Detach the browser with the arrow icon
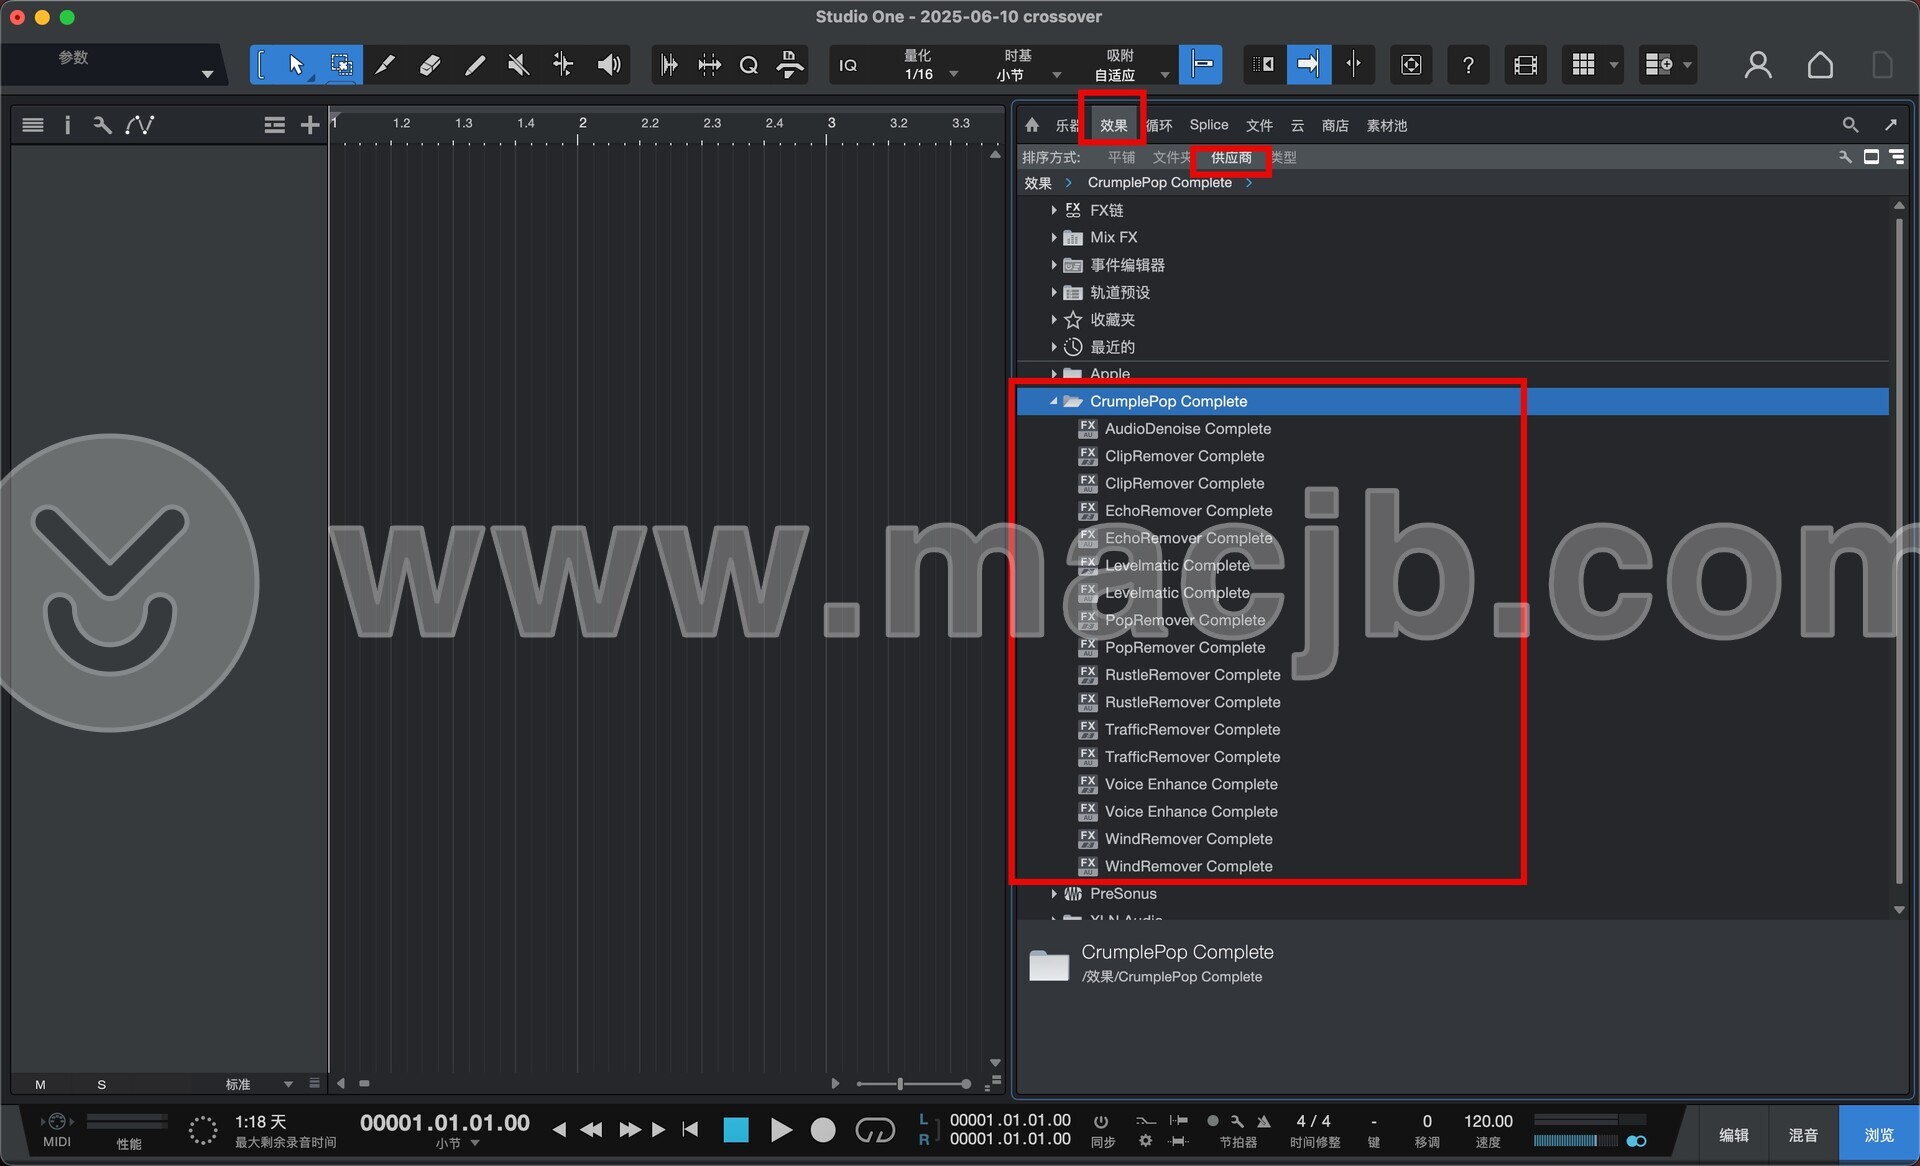This screenshot has height=1166, width=1920. [x=1890, y=125]
